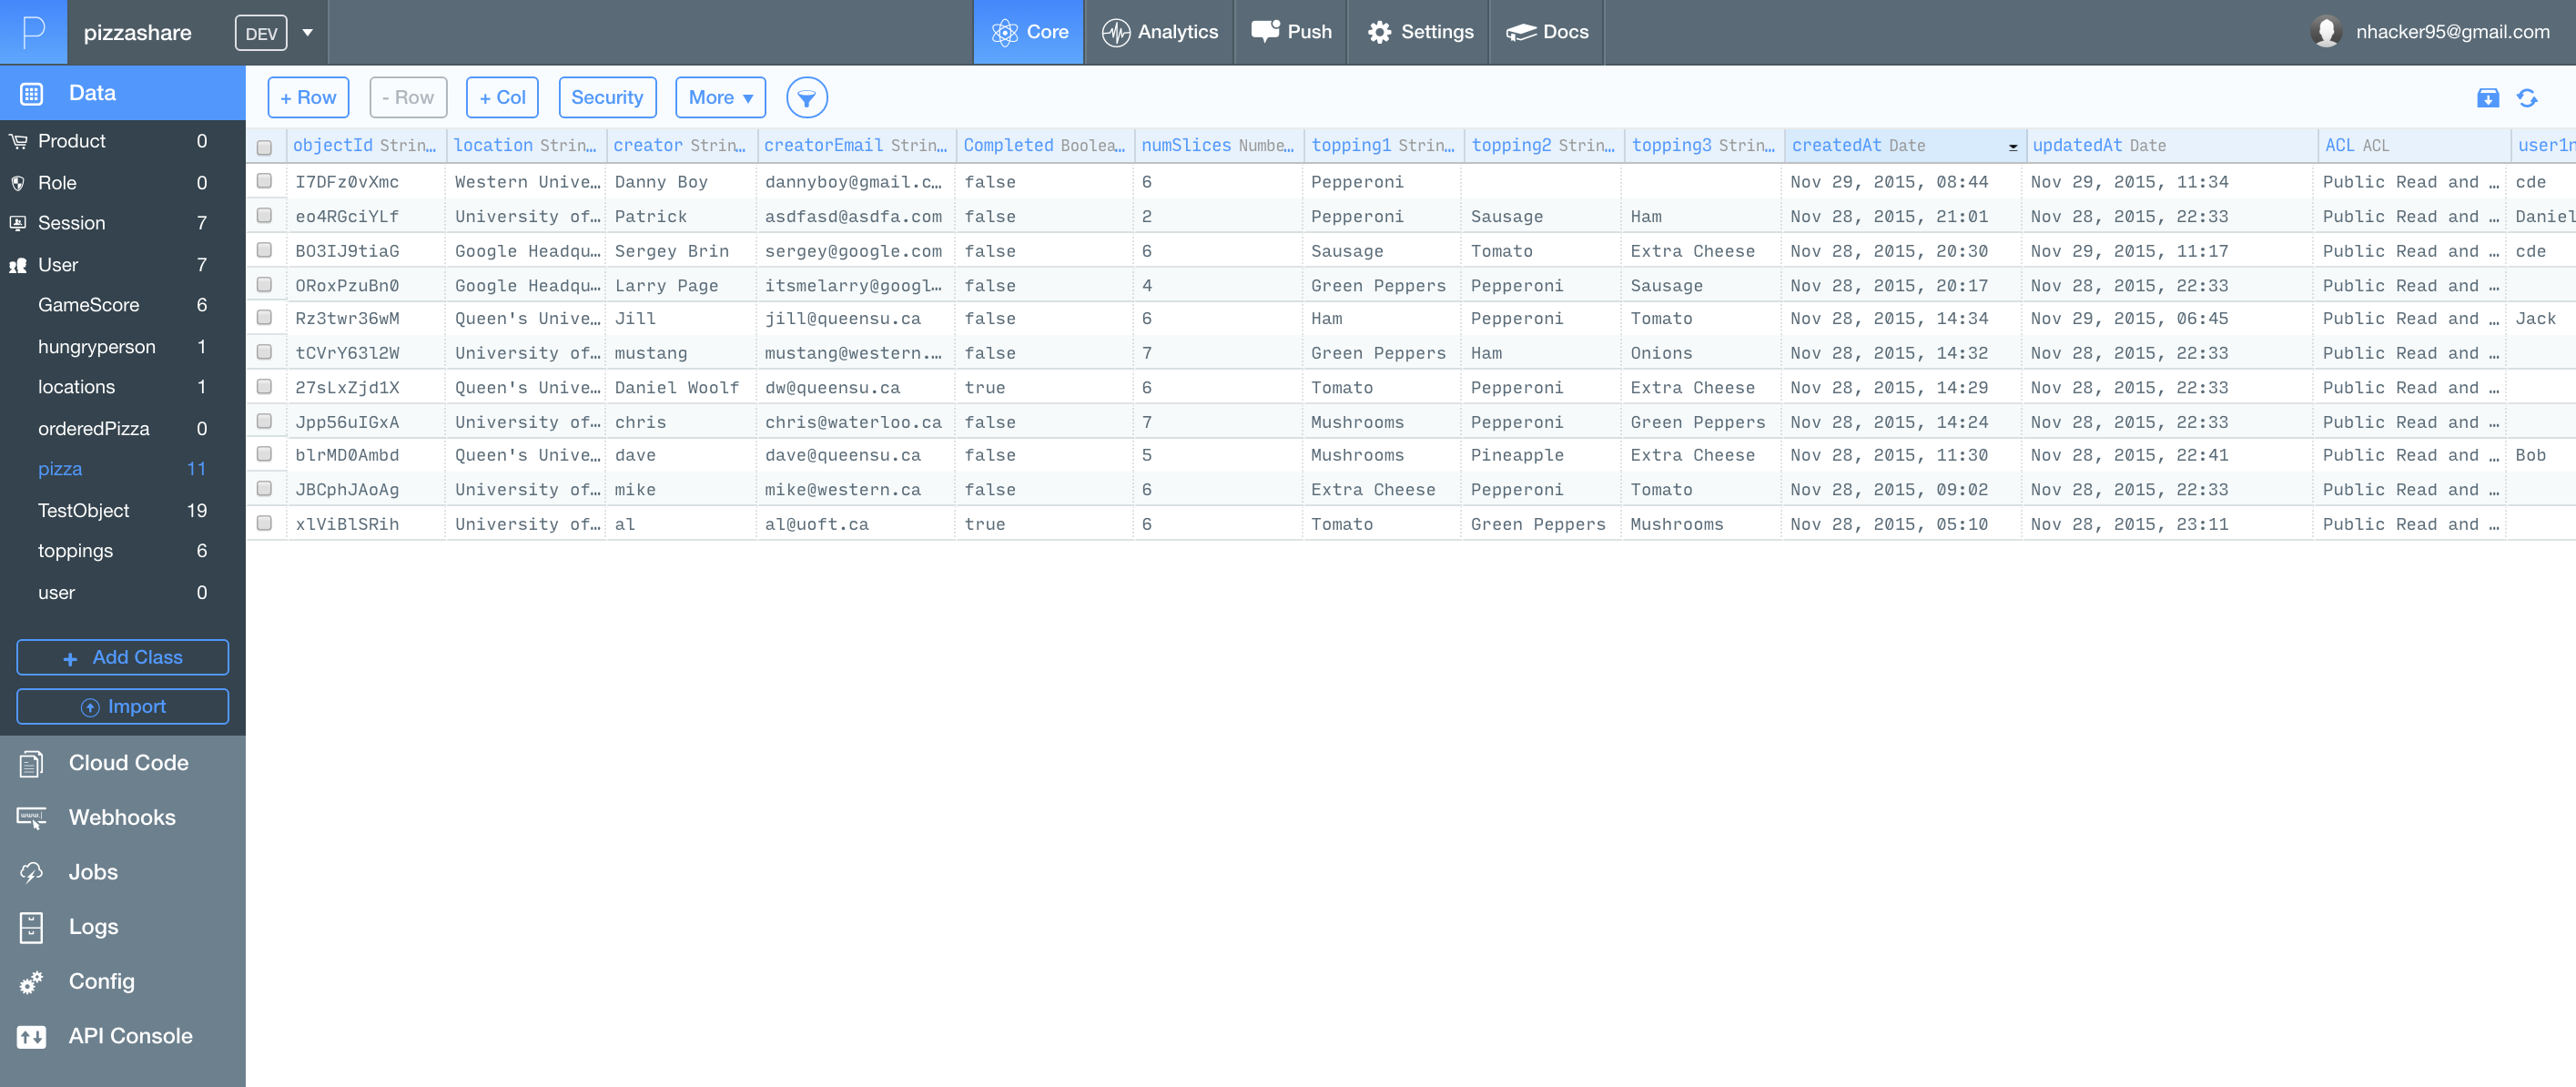Go to the Push tab
Viewport: 2576px width, 1087px height.
pos(1290,32)
